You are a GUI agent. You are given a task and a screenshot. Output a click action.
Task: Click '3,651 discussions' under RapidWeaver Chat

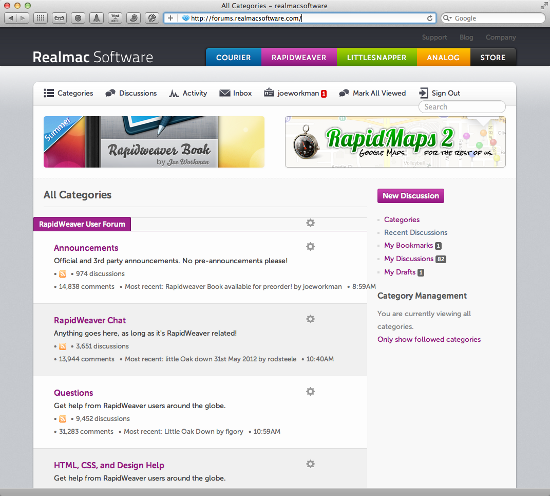tap(102, 346)
